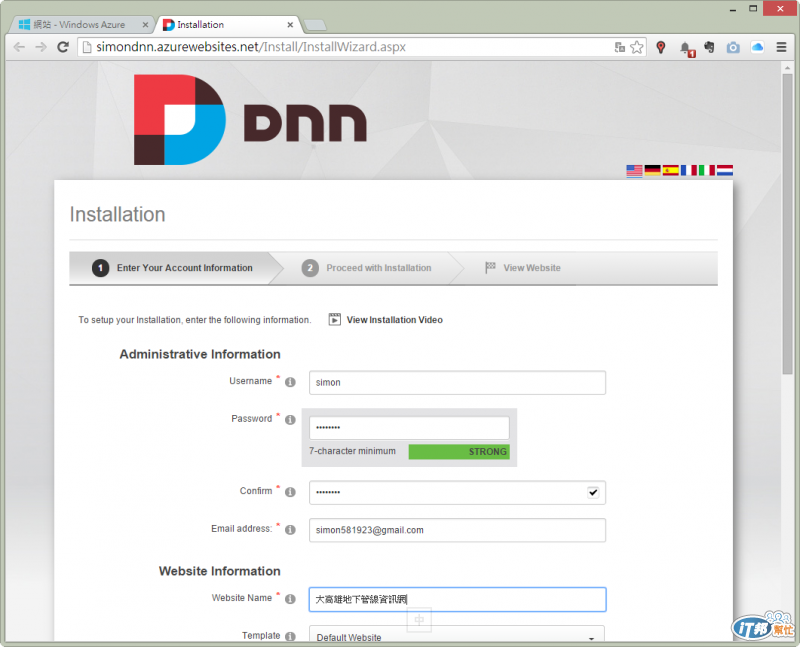This screenshot has width=800, height=647.
Task: Click the camera screenshot extension icon
Action: [x=733, y=47]
